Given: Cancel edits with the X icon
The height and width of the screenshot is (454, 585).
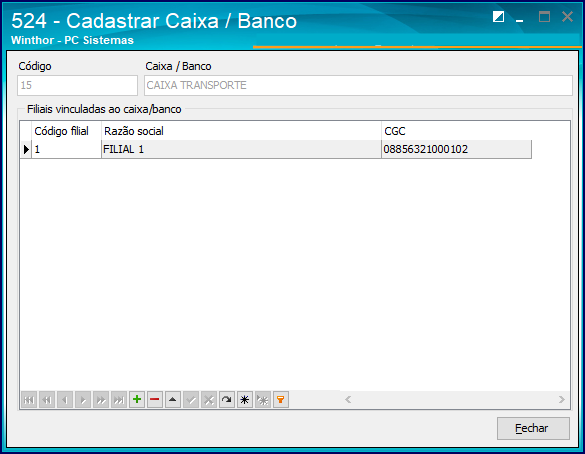Looking at the screenshot, I should (x=209, y=400).
